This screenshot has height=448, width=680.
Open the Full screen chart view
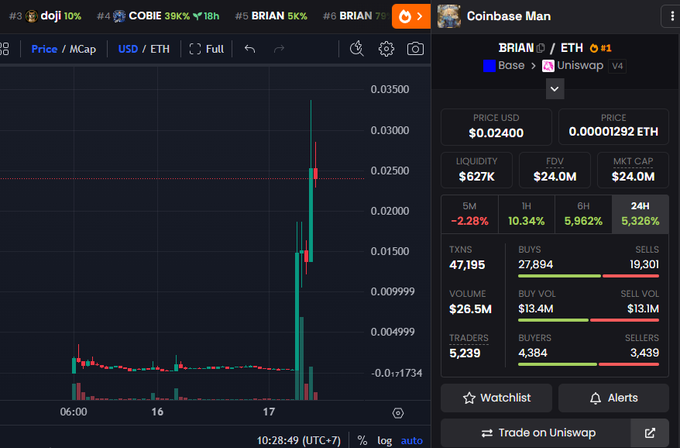pos(206,49)
